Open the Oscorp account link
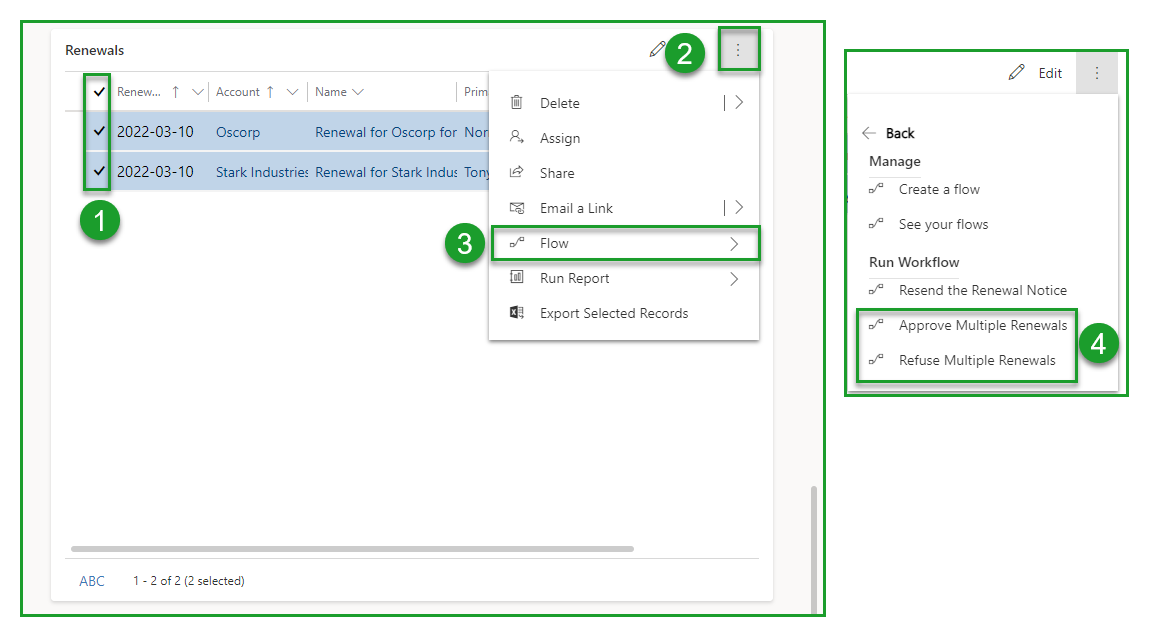Image resolution: width=1149 pixels, height=636 pixels. pyautogui.click(x=237, y=131)
